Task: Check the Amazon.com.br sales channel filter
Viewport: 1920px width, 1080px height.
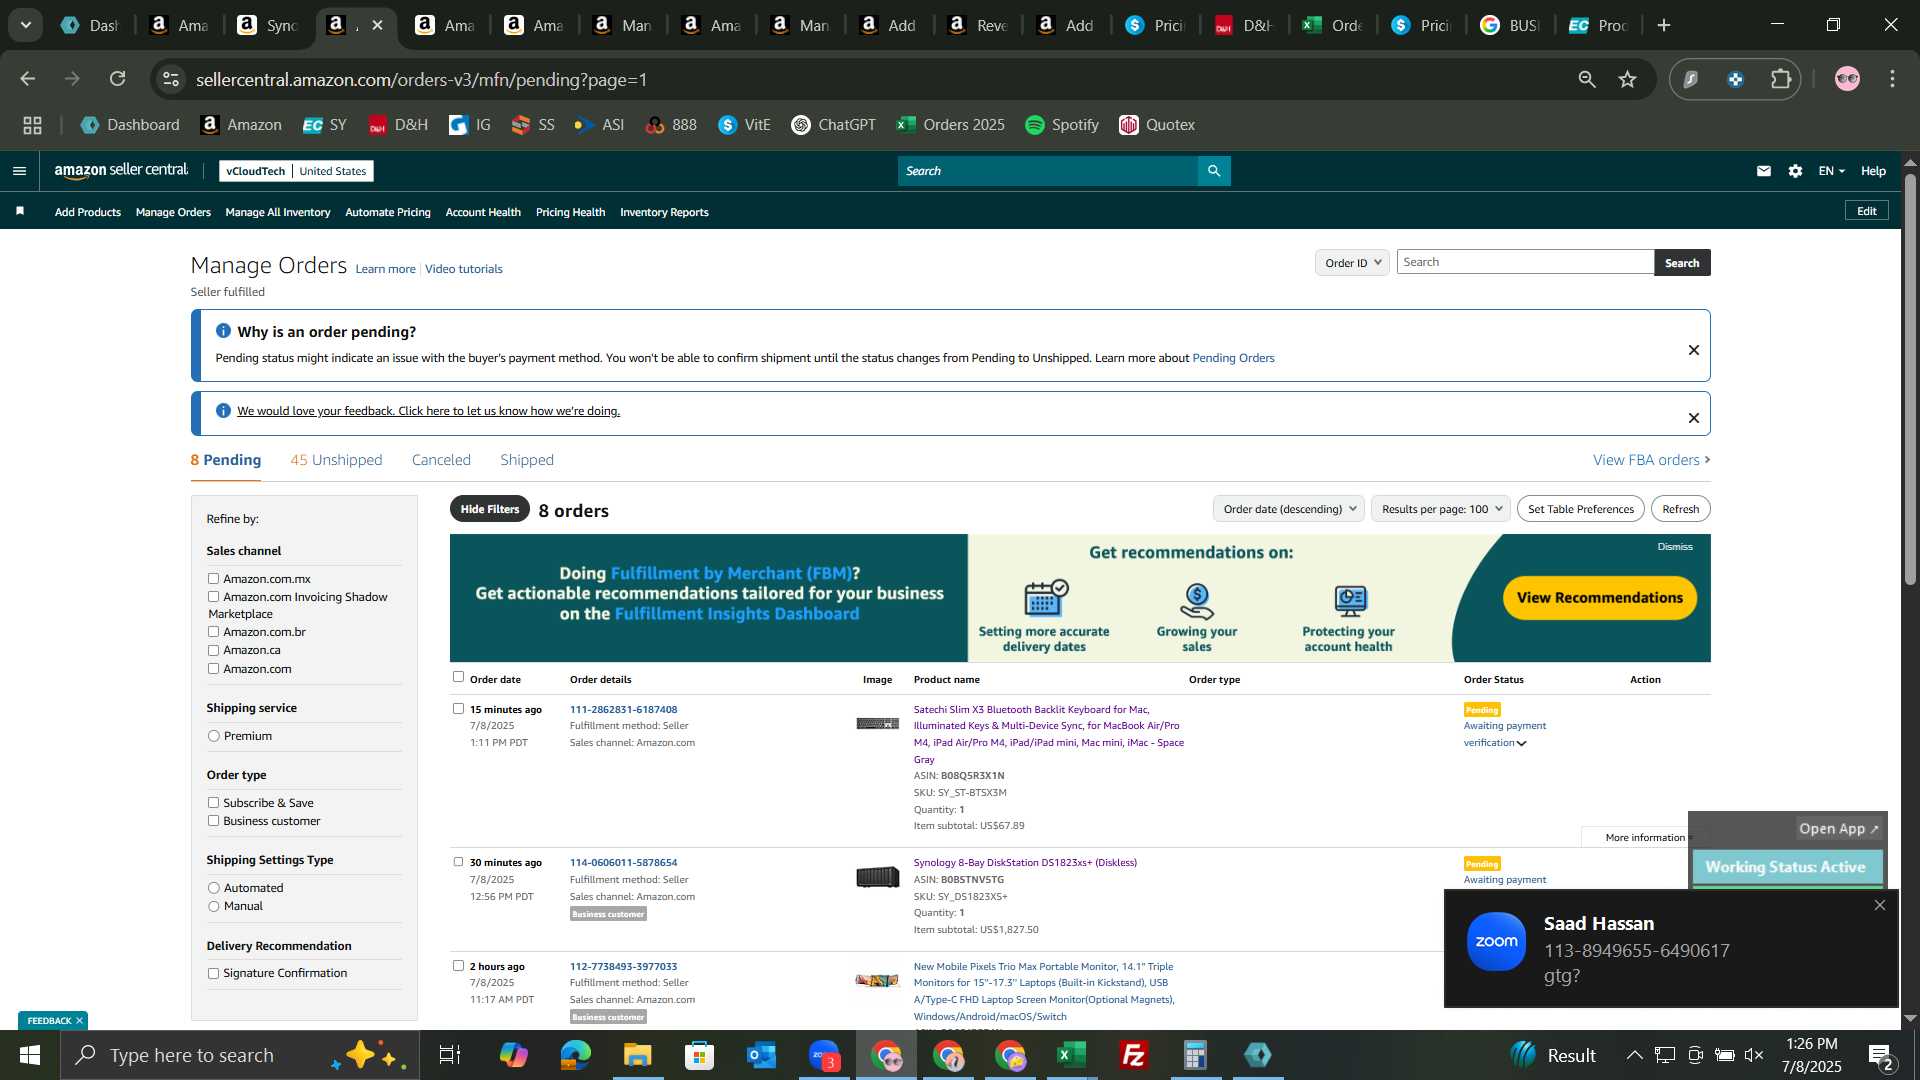Action: (x=213, y=631)
